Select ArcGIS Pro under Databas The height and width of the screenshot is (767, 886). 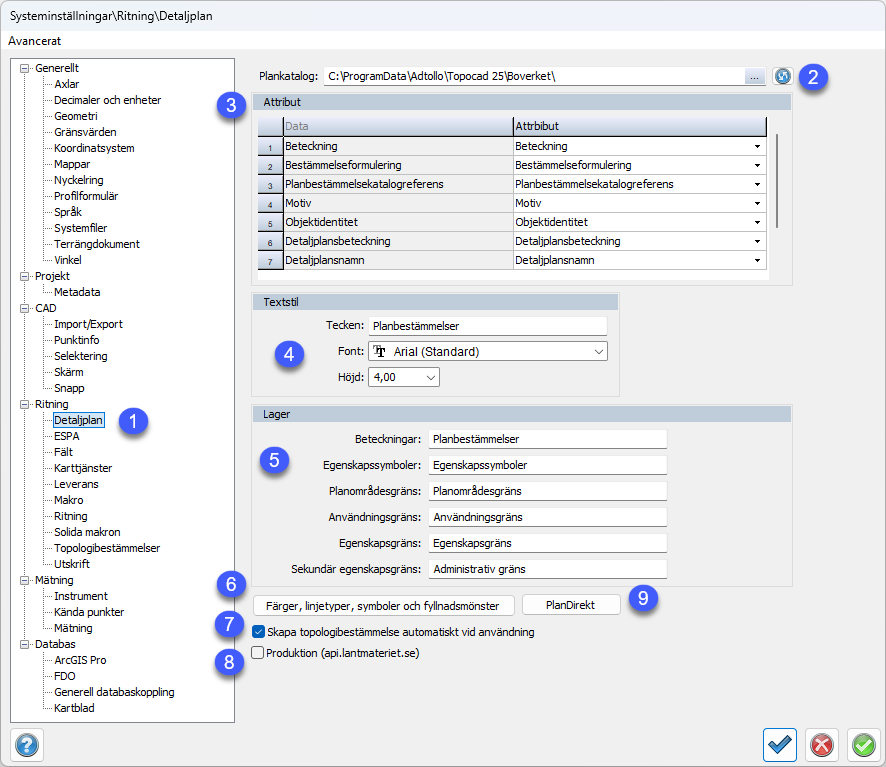click(80, 660)
